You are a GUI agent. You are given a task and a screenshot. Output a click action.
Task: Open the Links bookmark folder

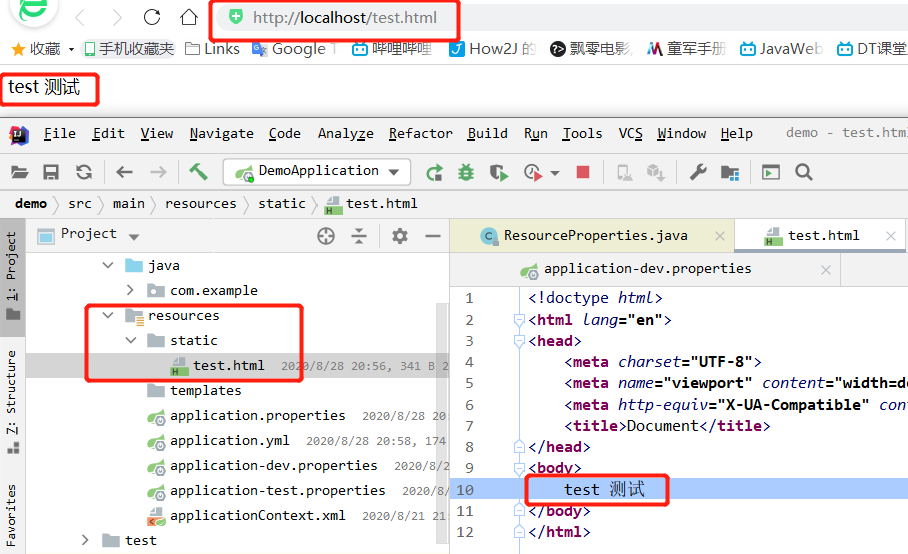pyautogui.click(x=212, y=49)
